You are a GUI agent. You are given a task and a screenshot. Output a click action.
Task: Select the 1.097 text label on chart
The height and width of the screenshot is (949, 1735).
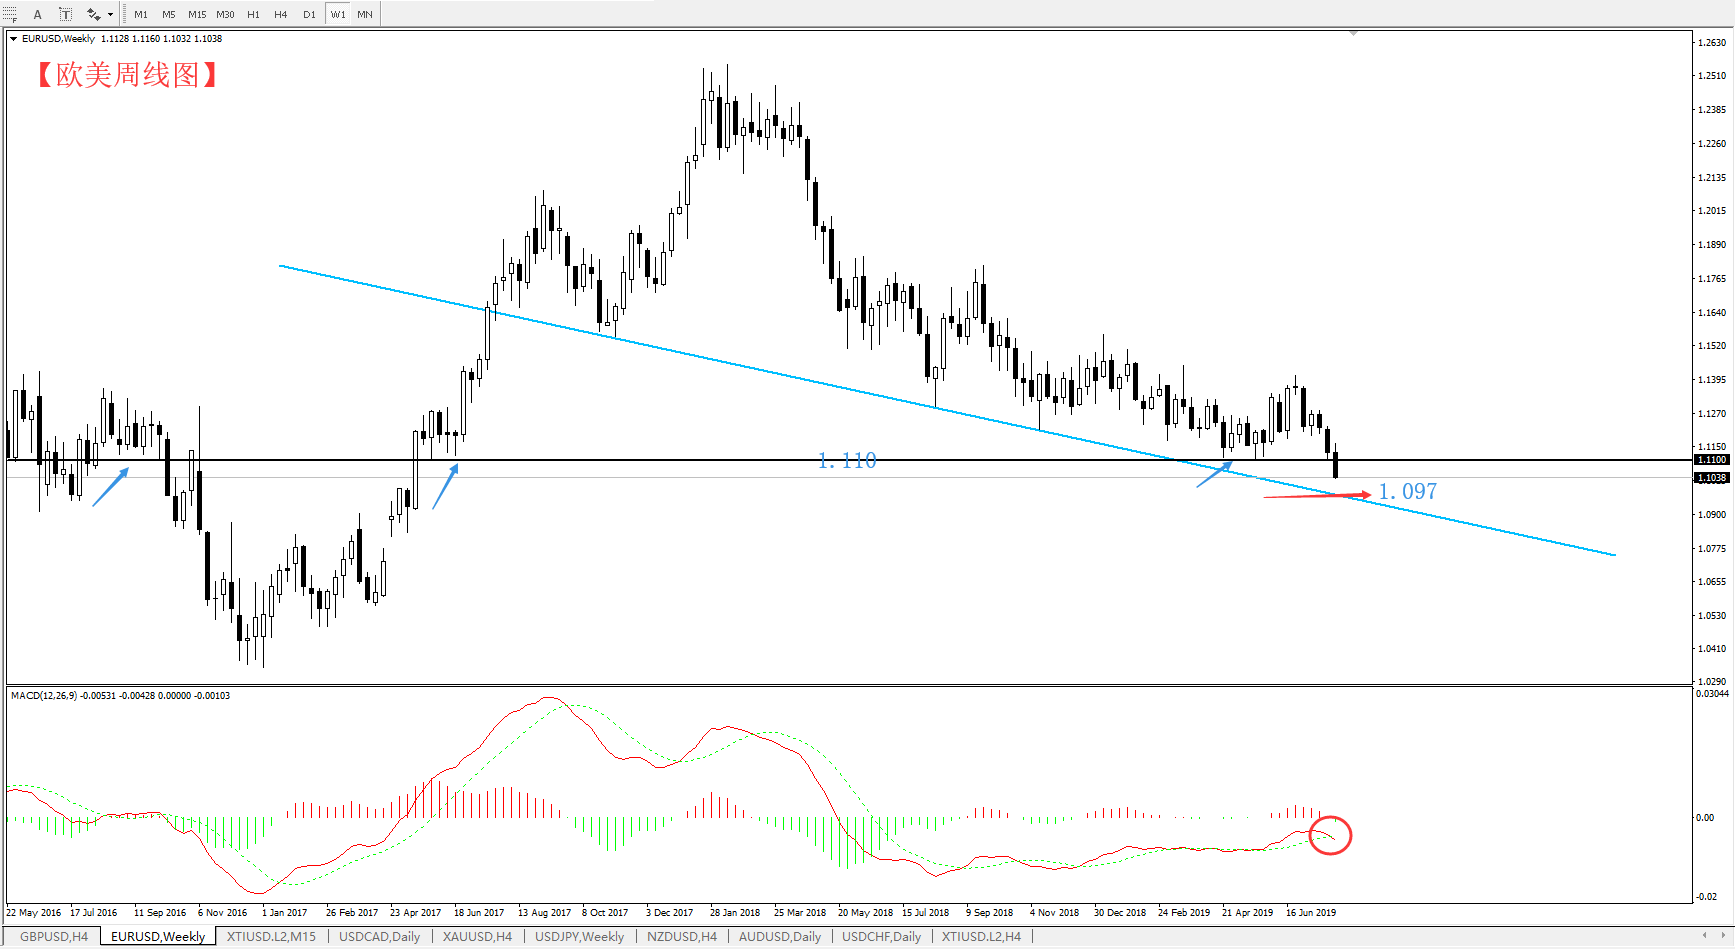click(x=1408, y=492)
